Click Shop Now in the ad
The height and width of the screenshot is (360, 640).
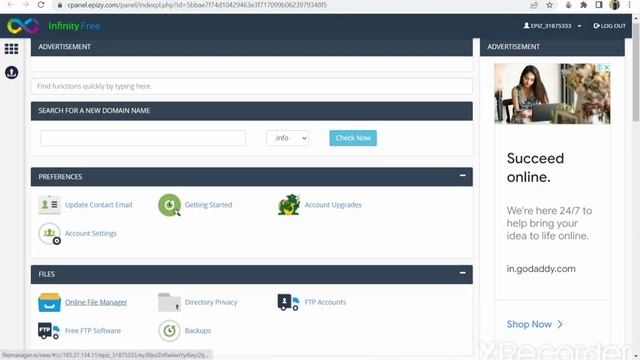click(x=535, y=324)
